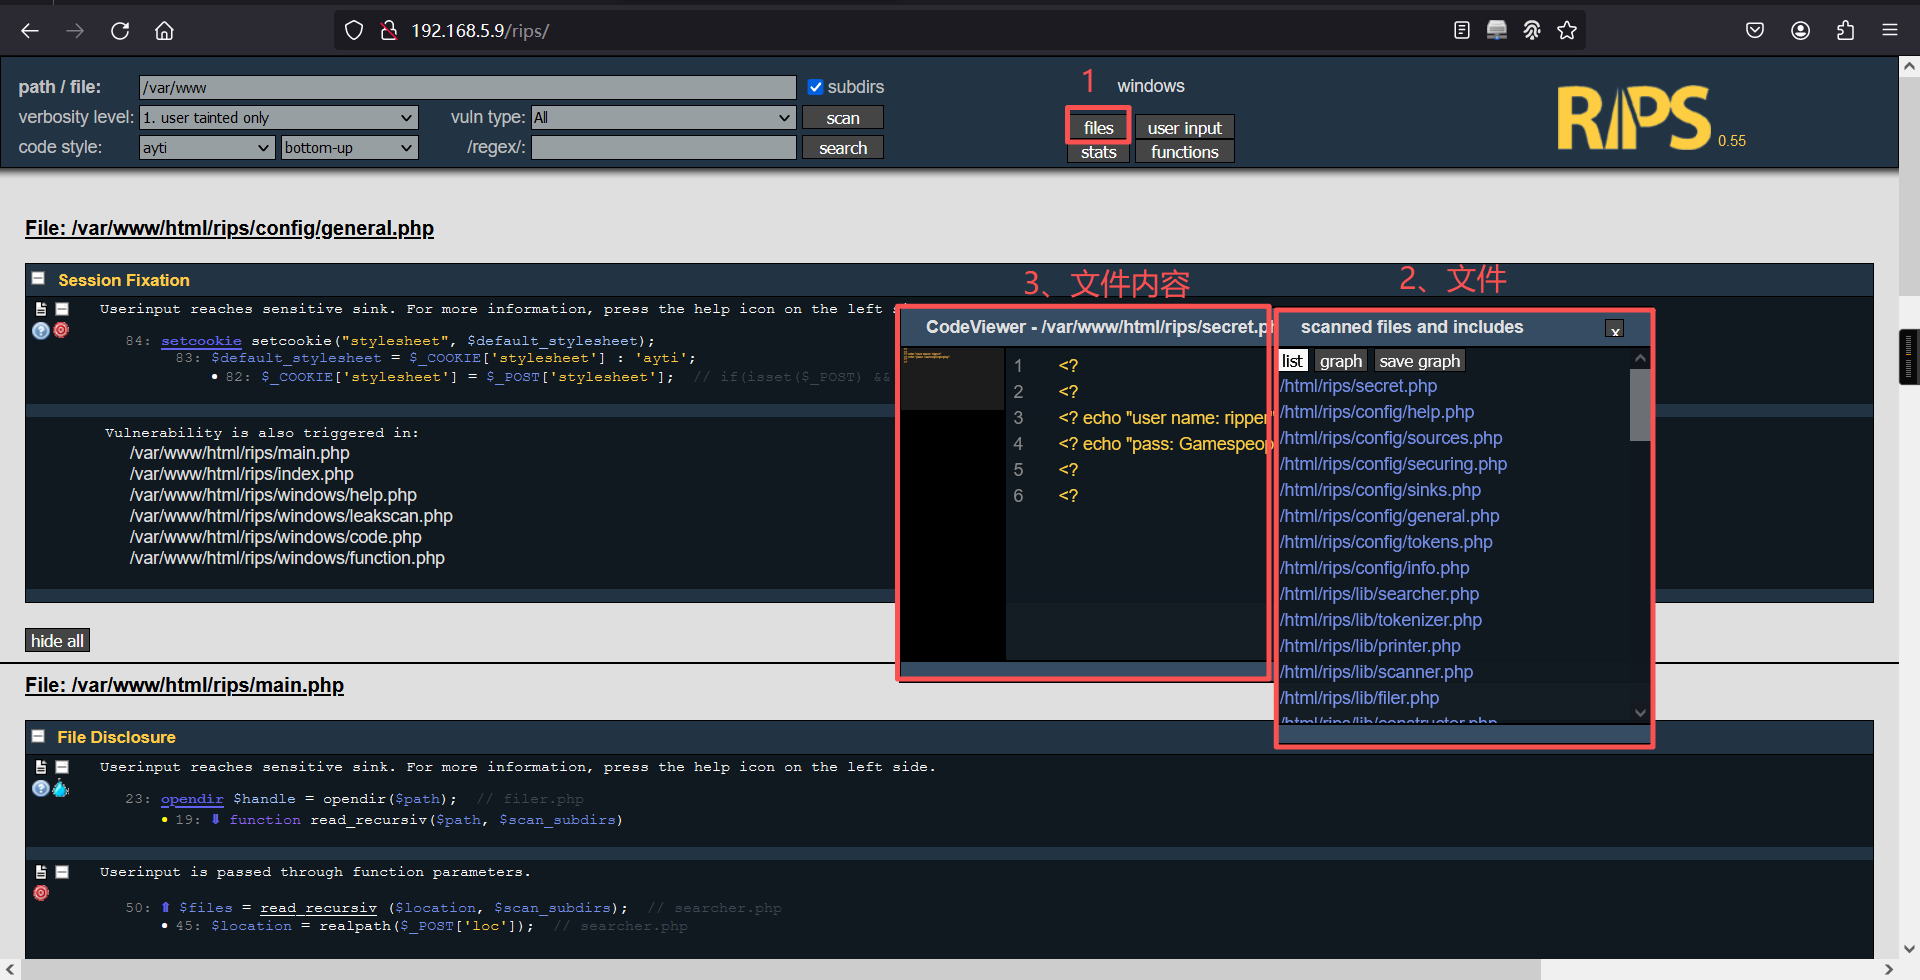The width and height of the screenshot is (1920, 980).
Task: Open the files window
Action: (1098, 127)
